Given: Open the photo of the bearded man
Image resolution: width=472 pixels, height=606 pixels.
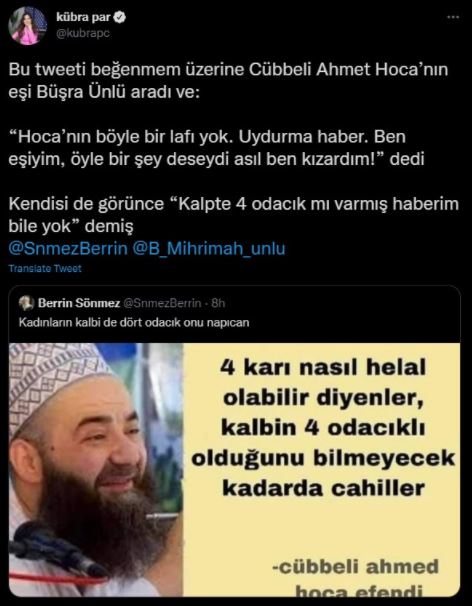Looking at the screenshot, I should pyautogui.click(x=96, y=470).
